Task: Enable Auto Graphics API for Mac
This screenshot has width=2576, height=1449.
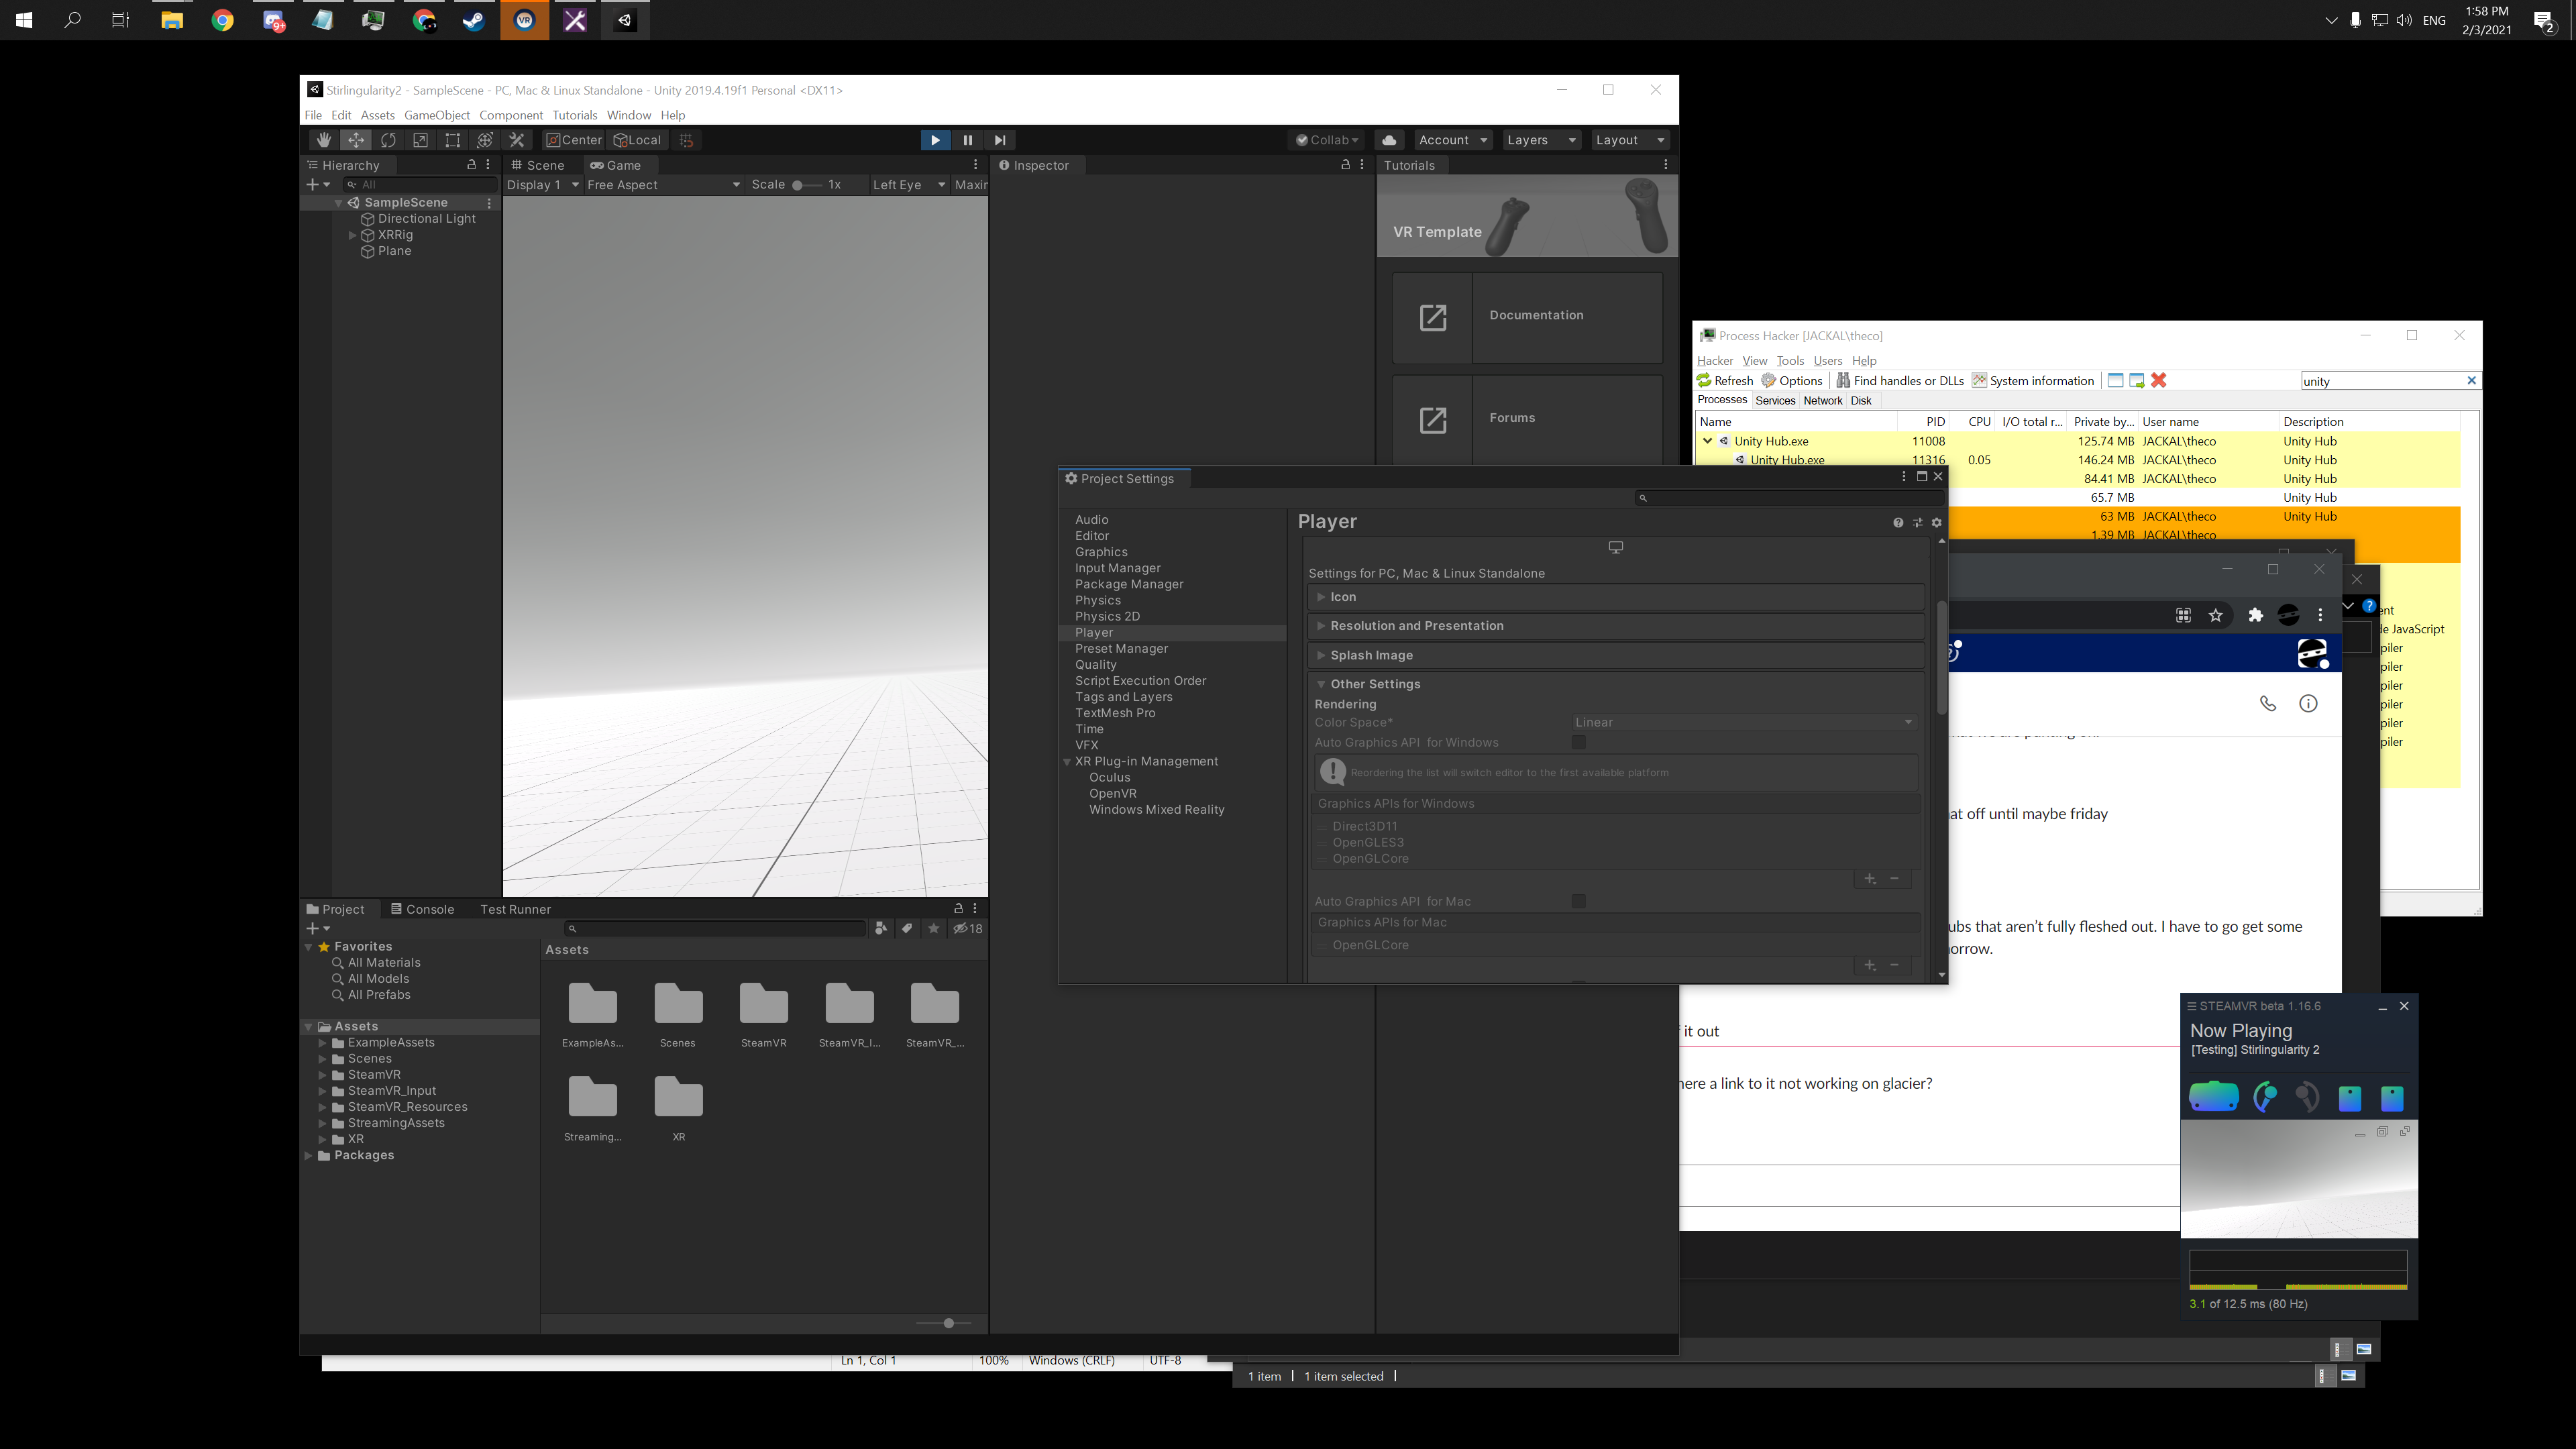Action: point(1578,901)
